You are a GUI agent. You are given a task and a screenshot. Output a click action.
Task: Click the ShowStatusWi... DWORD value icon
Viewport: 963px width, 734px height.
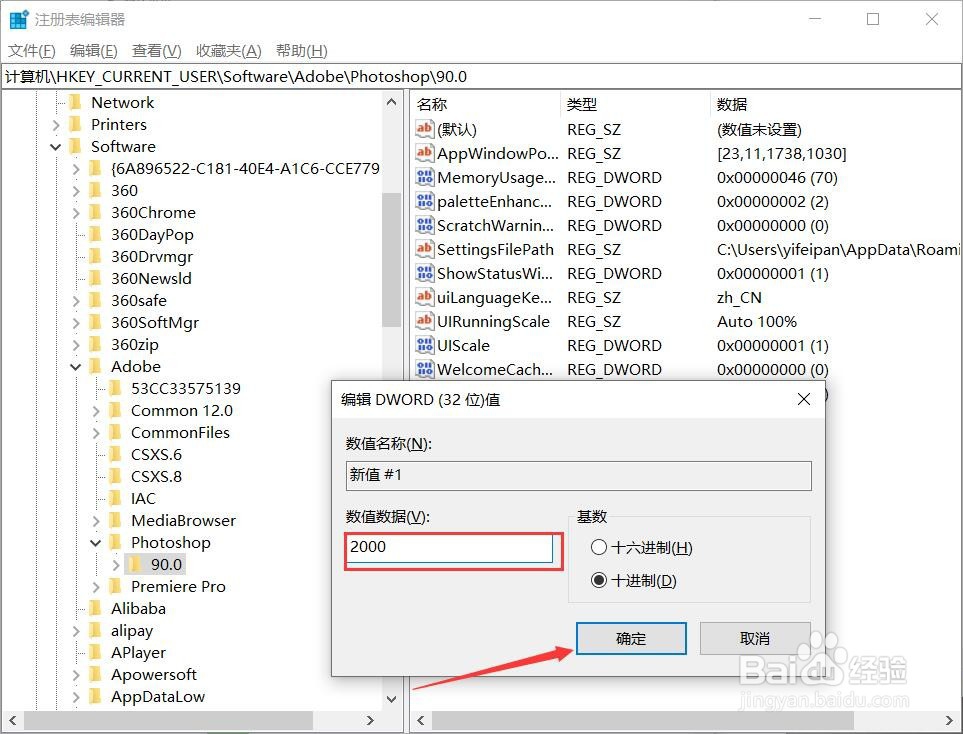(x=424, y=273)
